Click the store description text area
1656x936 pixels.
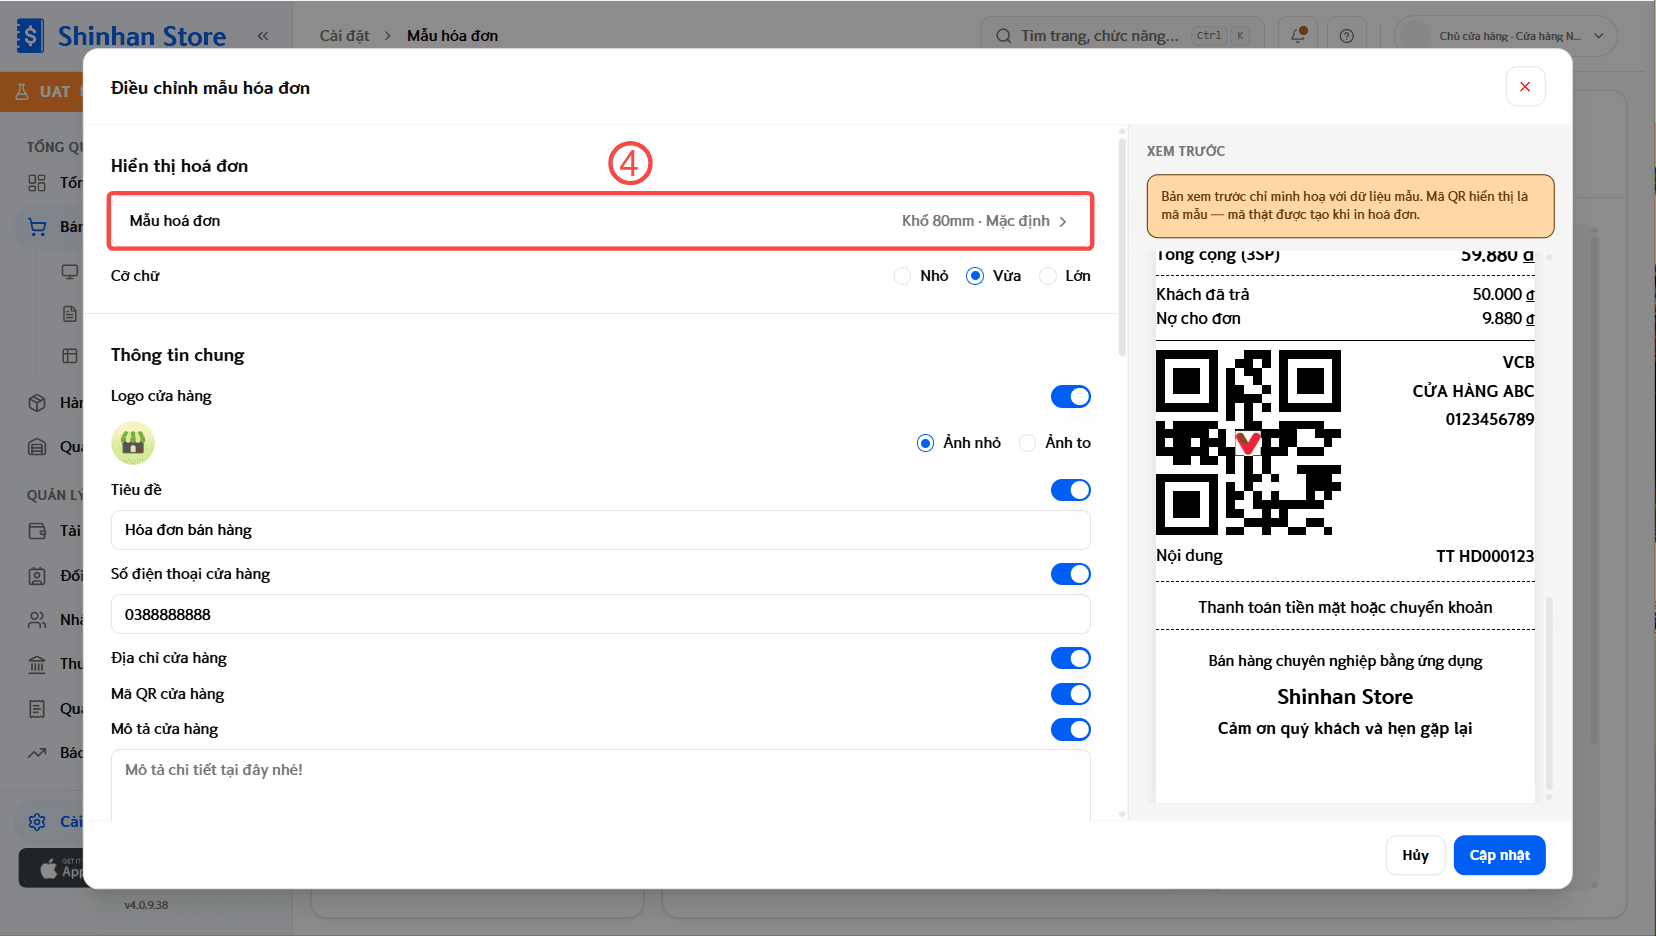coord(600,786)
